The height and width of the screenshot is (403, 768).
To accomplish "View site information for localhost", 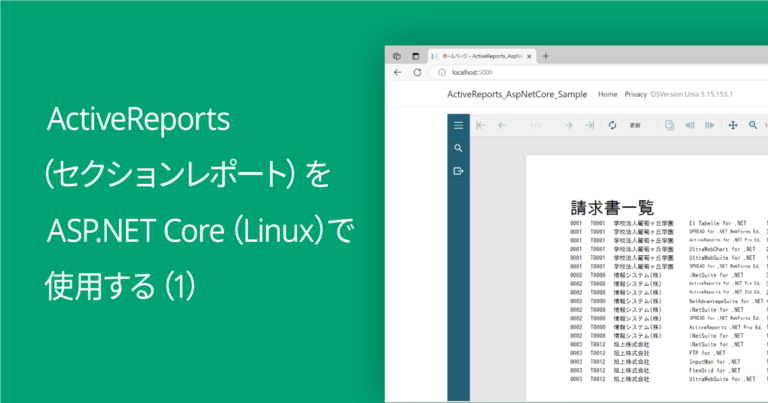I will click(x=442, y=72).
